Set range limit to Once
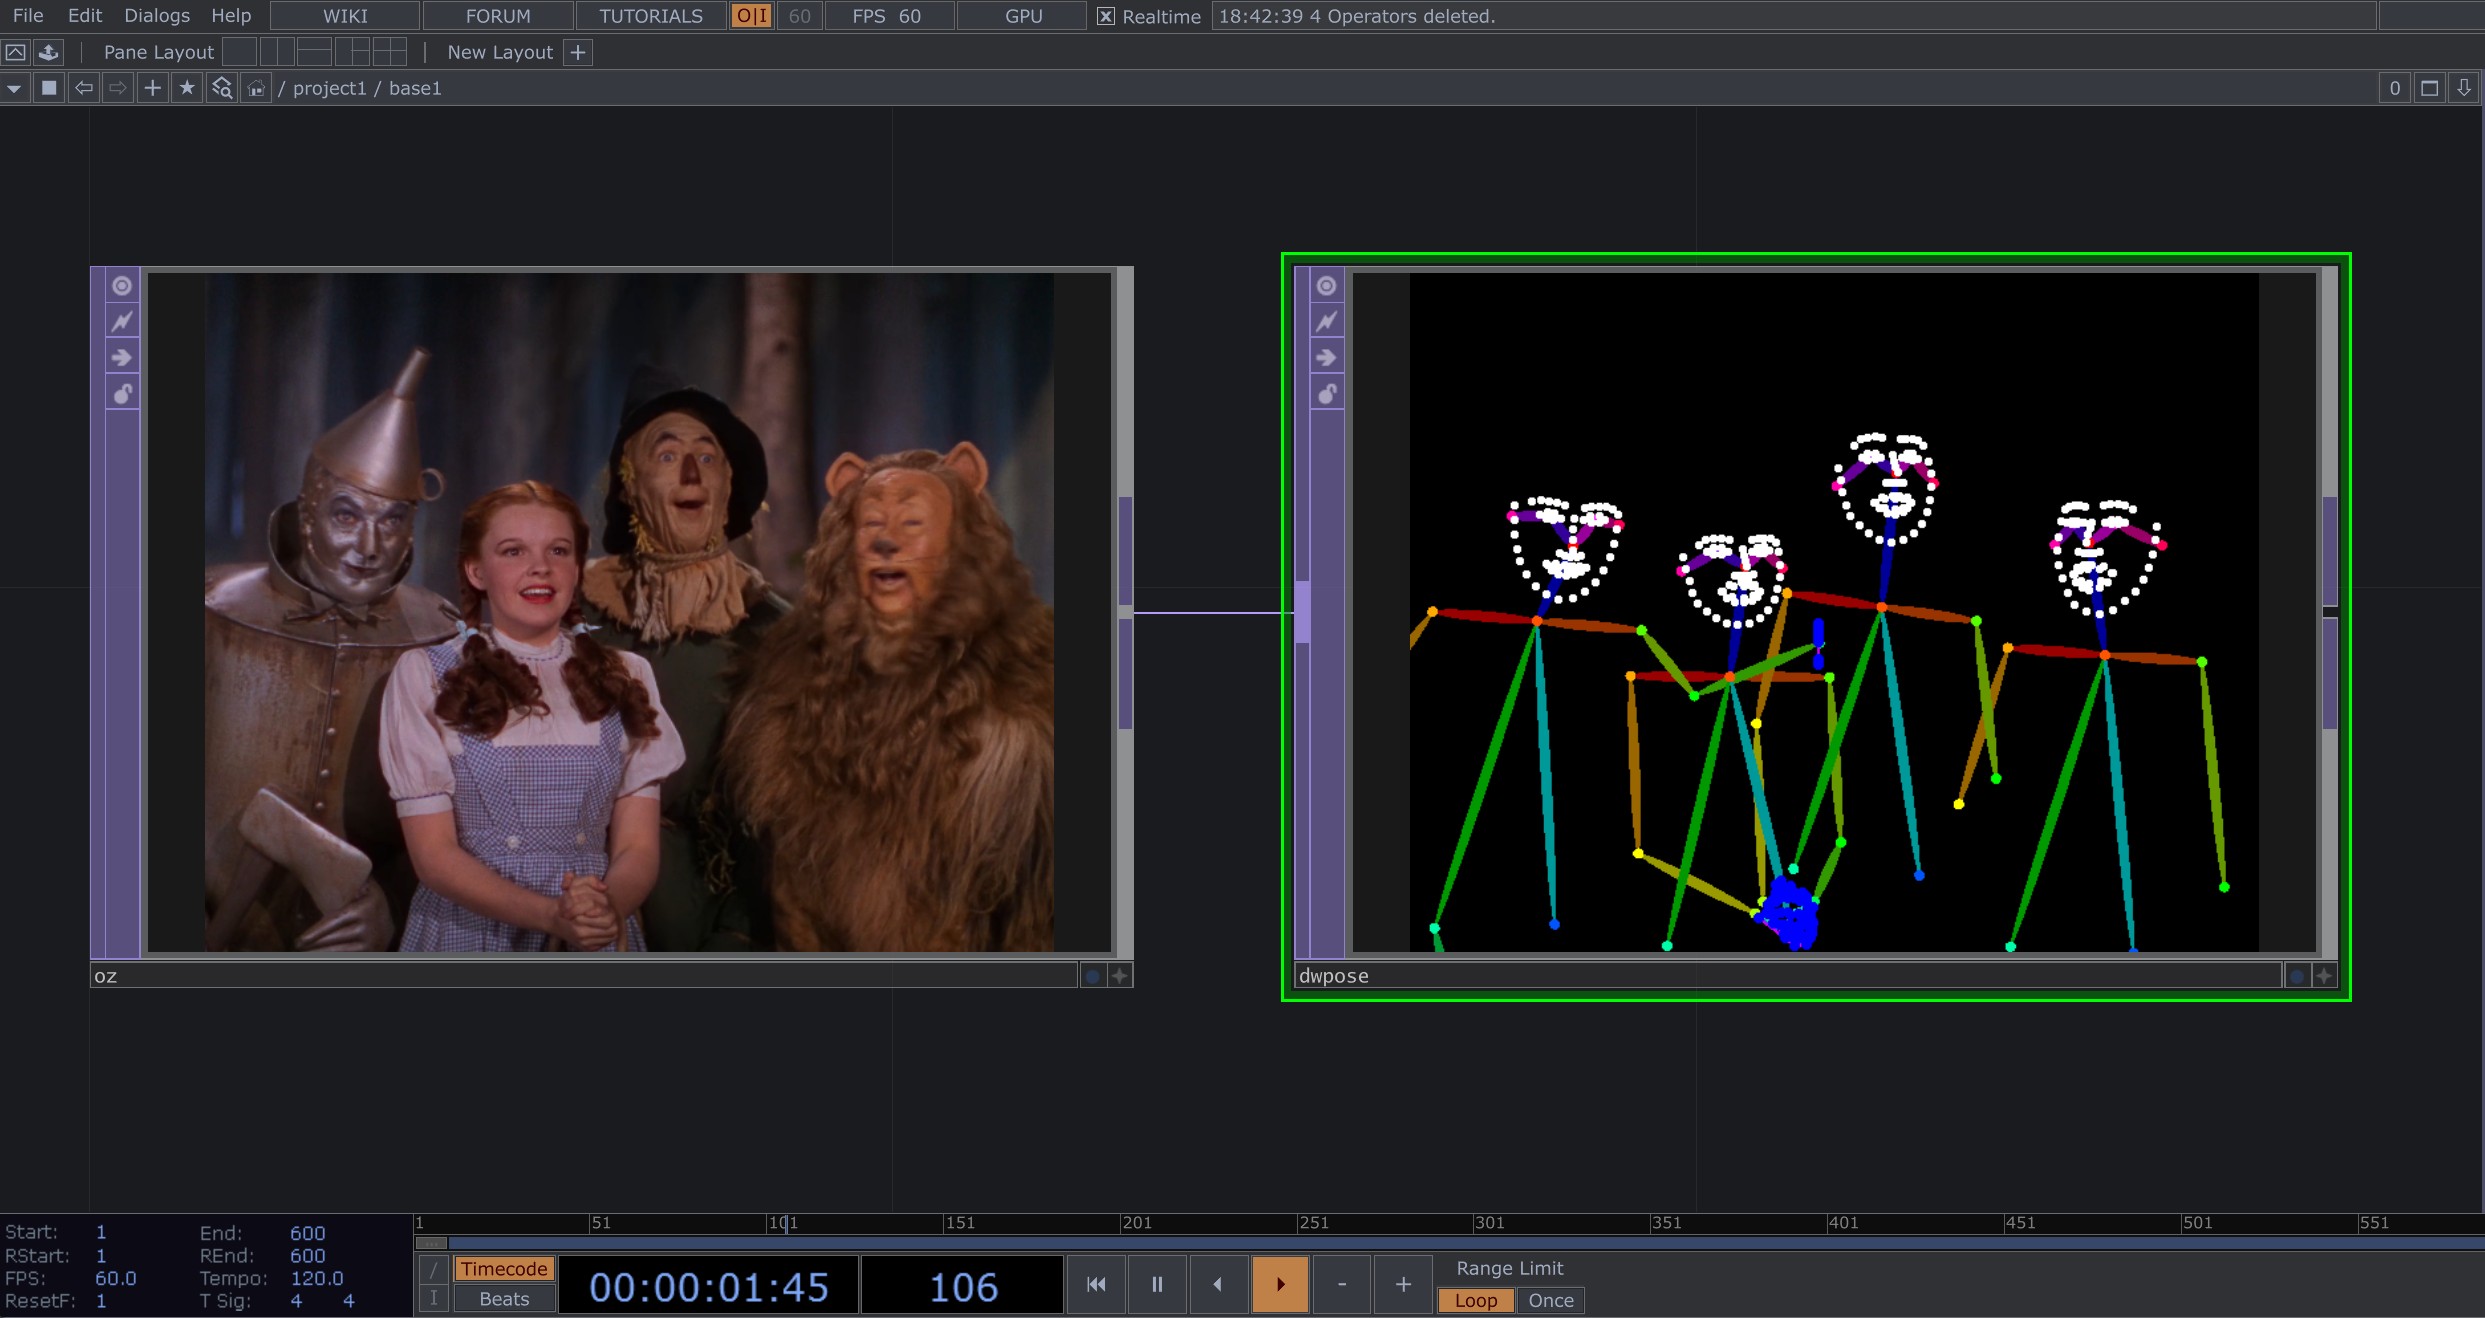This screenshot has height=1318, width=2485. [x=1551, y=1300]
